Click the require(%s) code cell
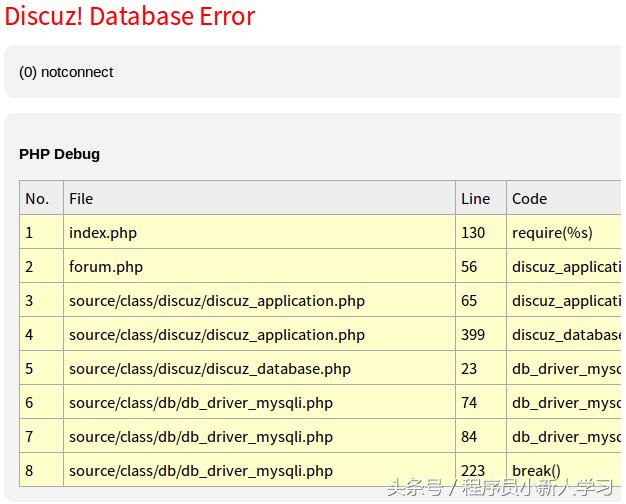 click(x=552, y=232)
